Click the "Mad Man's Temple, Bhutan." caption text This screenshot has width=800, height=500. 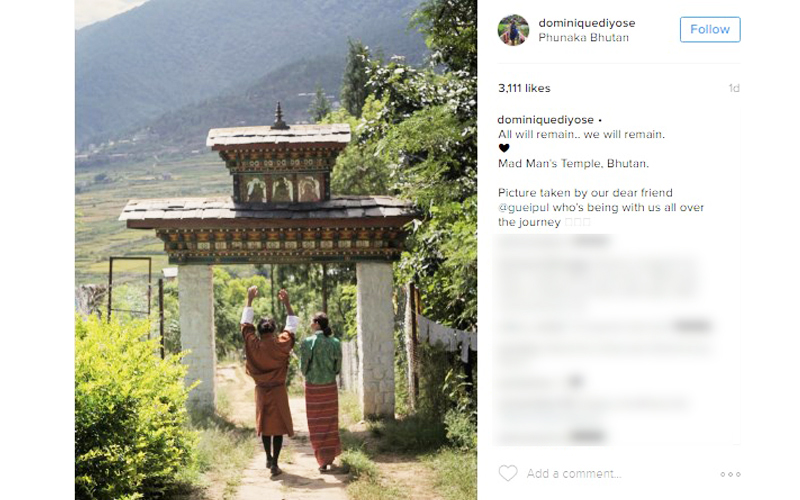pos(573,164)
